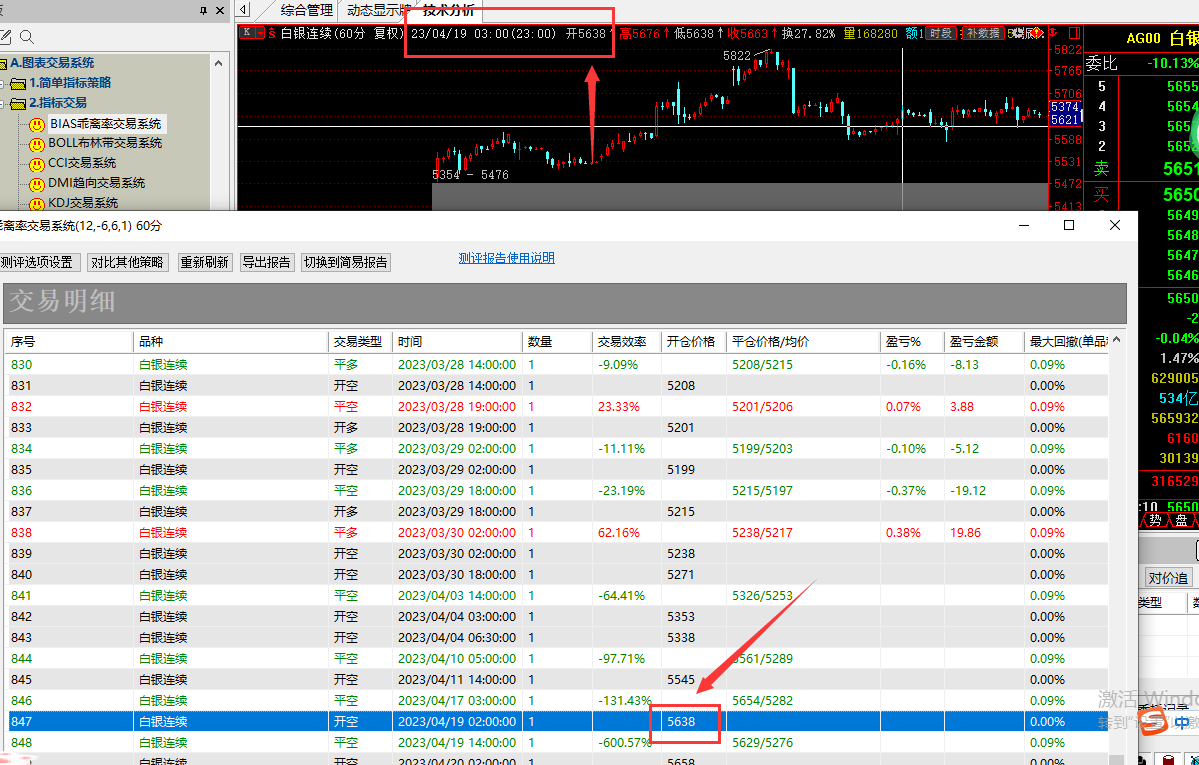
Task: Click the 导出报告 button
Action: pyautogui.click(x=267, y=262)
